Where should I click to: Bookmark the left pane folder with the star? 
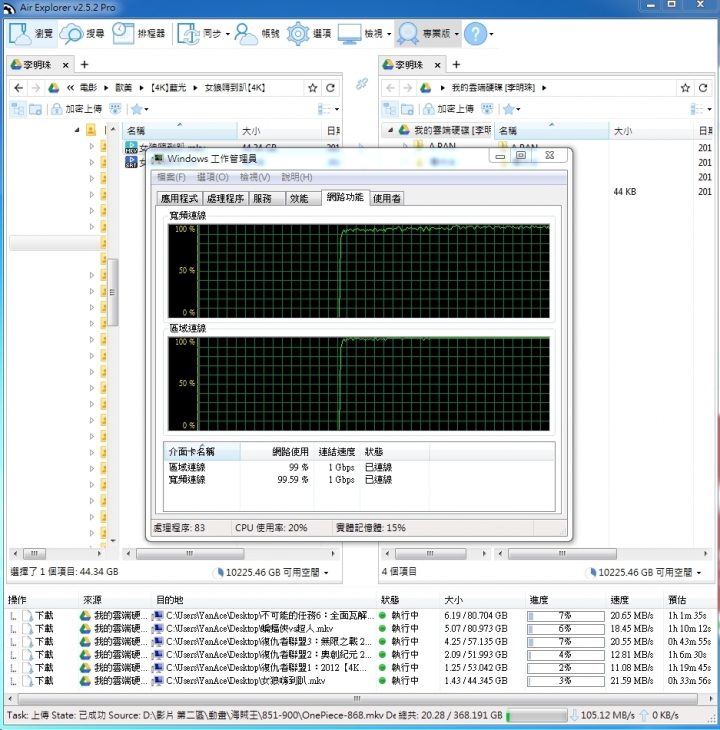click(313, 88)
